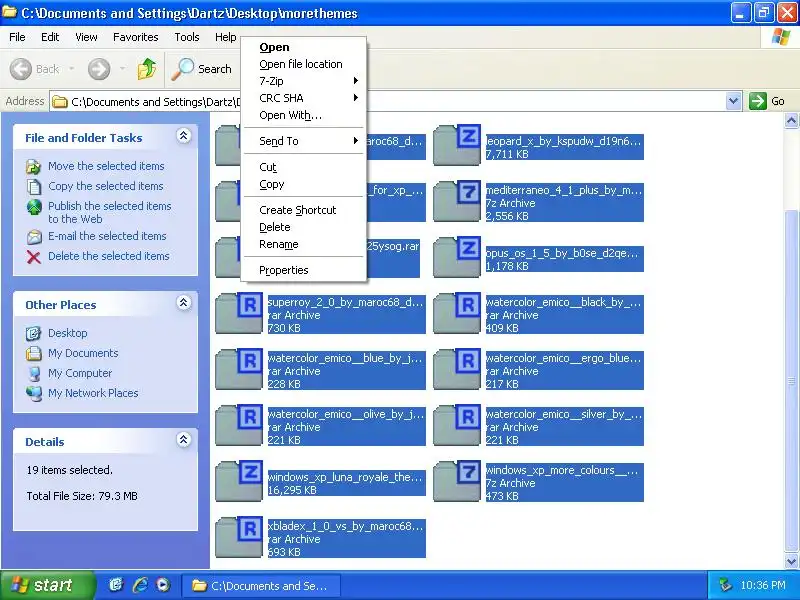Viewport: 800px width, 600px height.
Task: Select windows_xp_luna_royale zip icon
Action: pyautogui.click(x=239, y=482)
